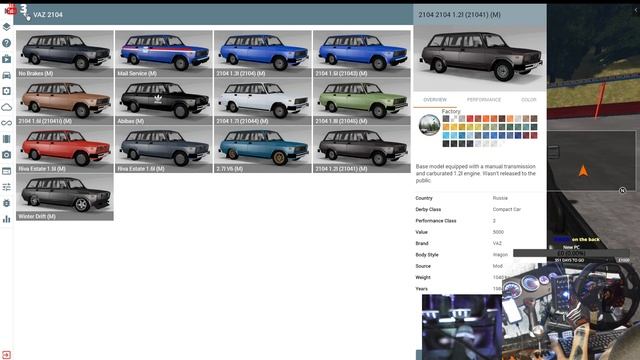Pick the last dark brown swatch in top row
Viewport: 640px width, 360px height.
534,119
